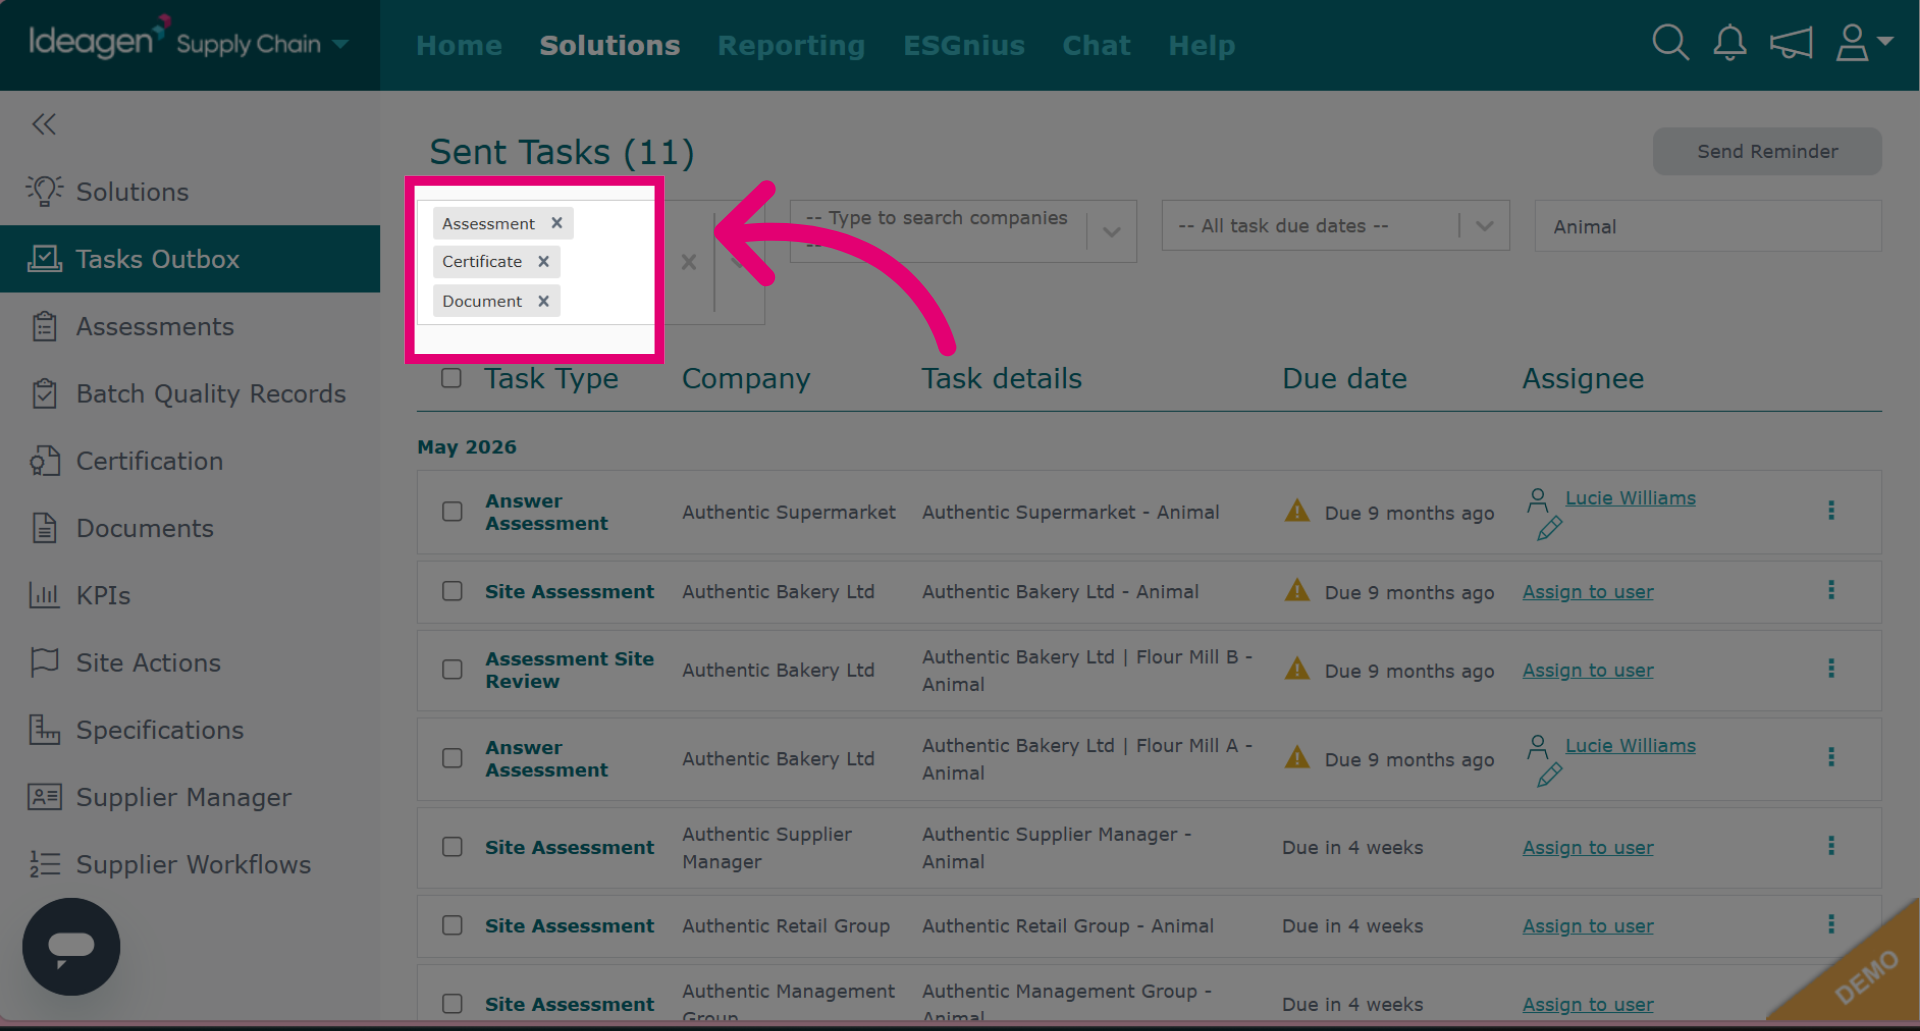Image resolution: width=1920 pixels, height=1031 pixels.
Task: Collapse the sidebar with the double chevron
Action: 44,124
